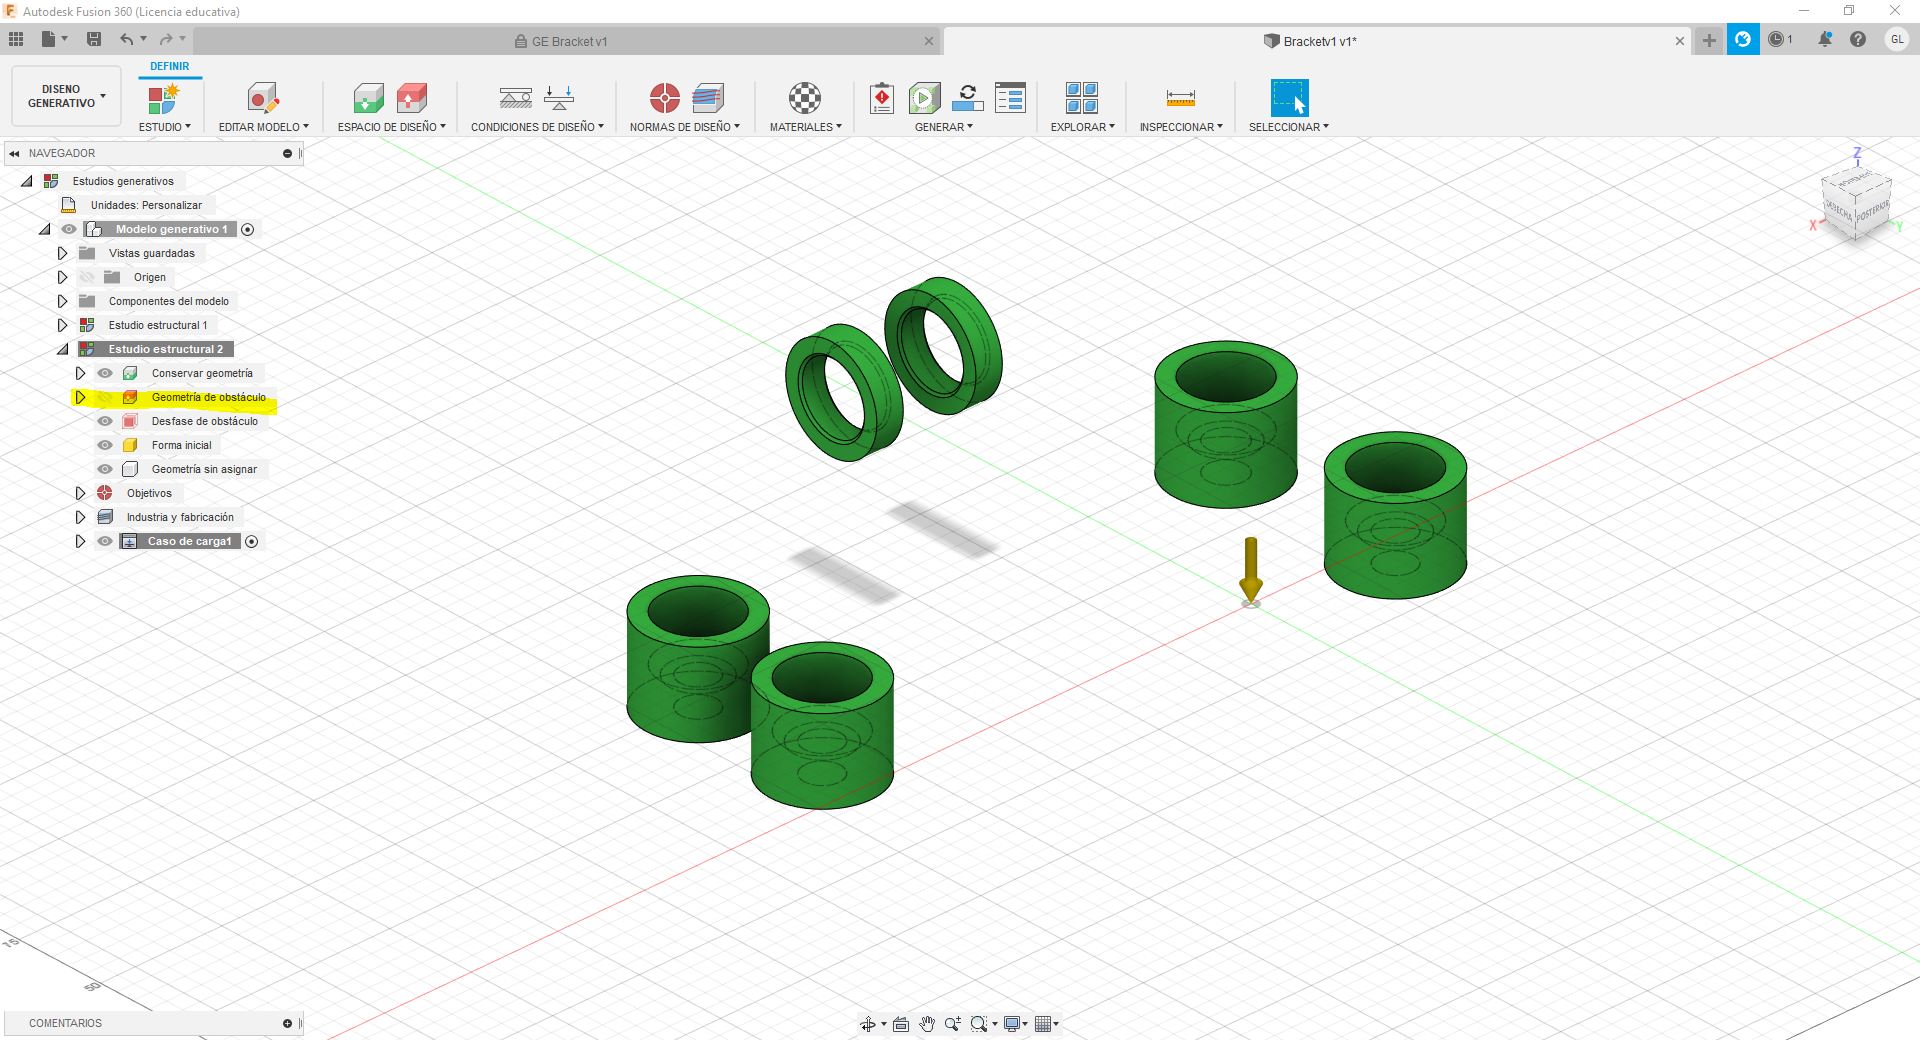Click the Look At icon in navigation bar
Screen dimensions: 1920x1040
[901, 1023]
